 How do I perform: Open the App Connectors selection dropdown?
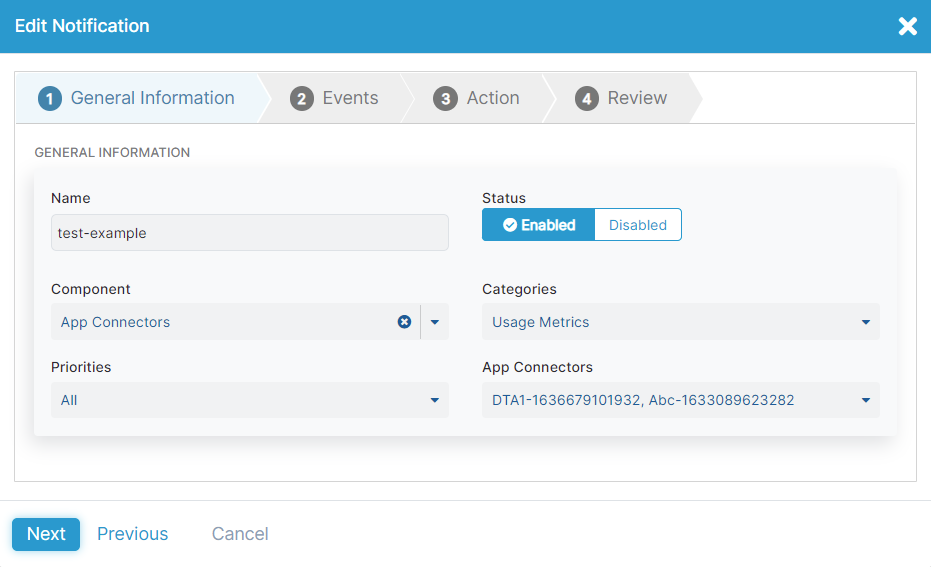pos(865,400)
